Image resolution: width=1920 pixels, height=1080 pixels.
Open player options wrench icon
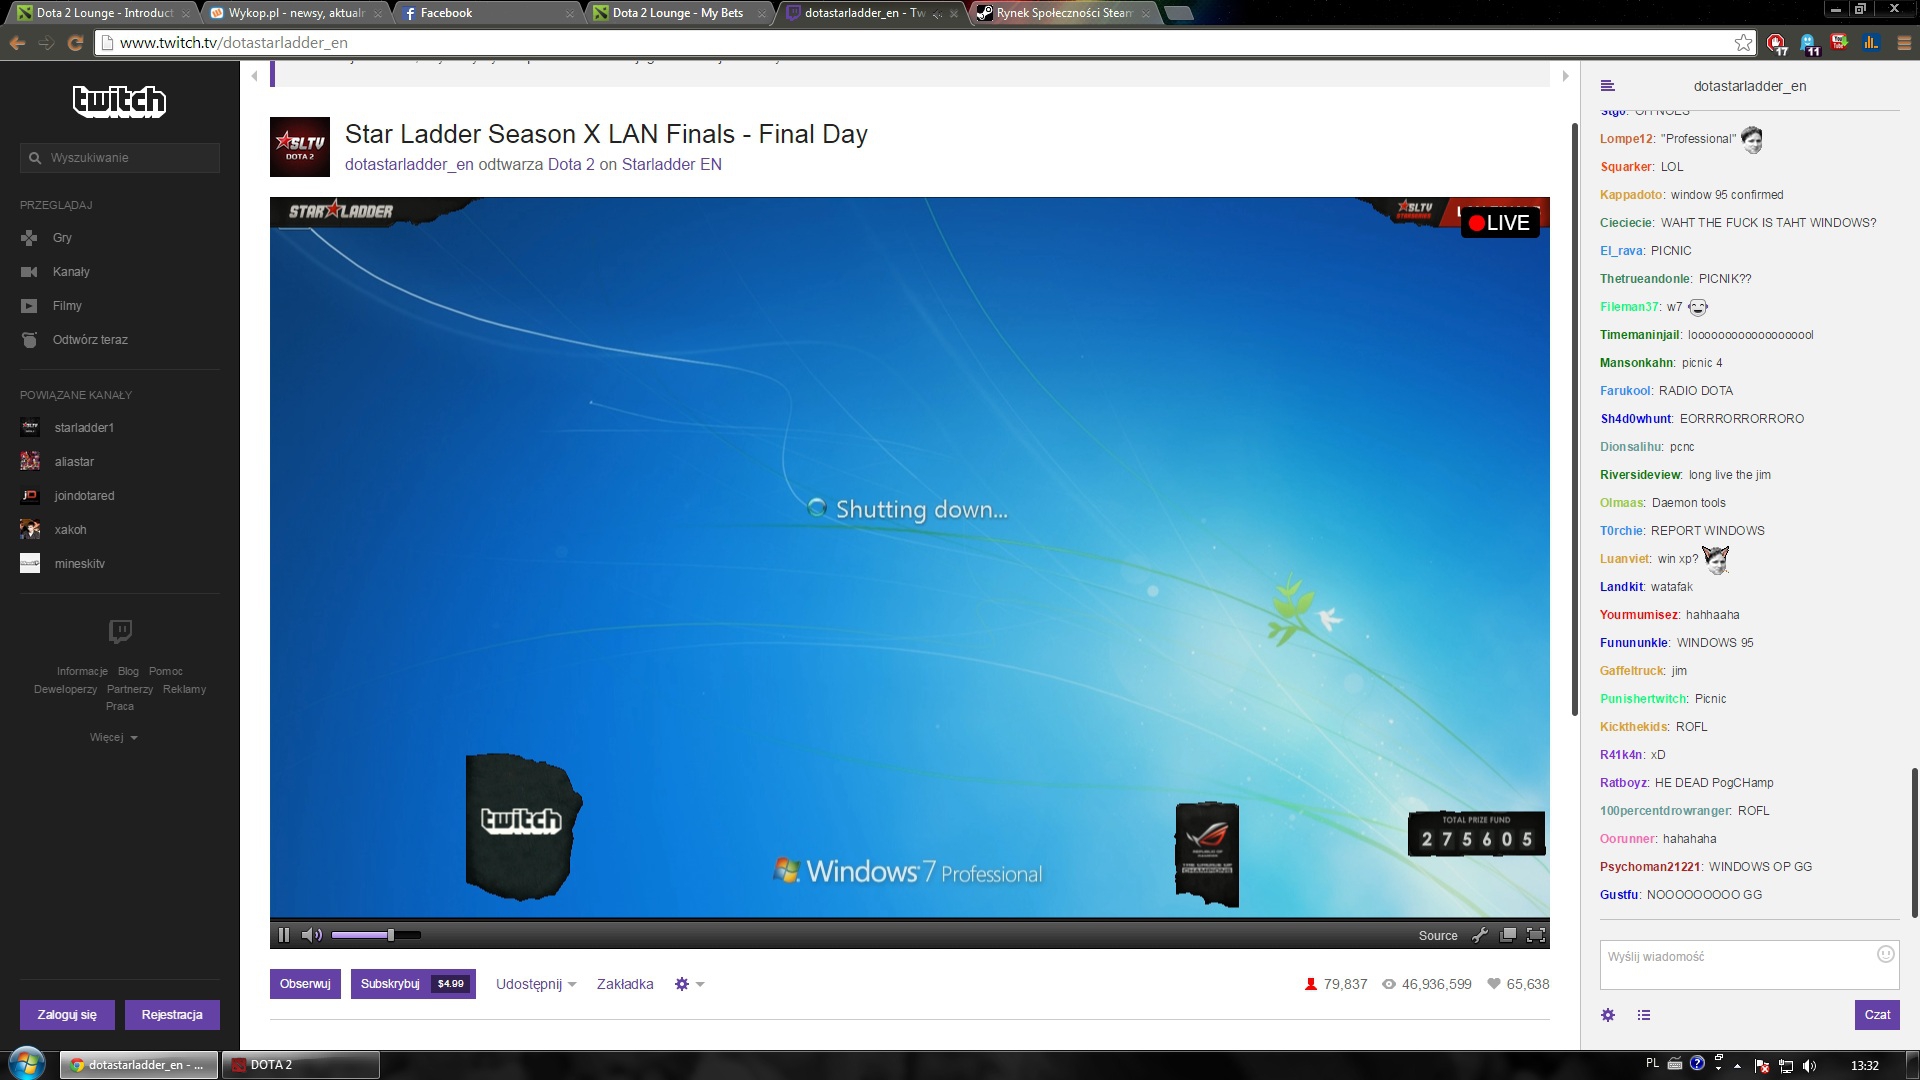(x=1480, y=935)
